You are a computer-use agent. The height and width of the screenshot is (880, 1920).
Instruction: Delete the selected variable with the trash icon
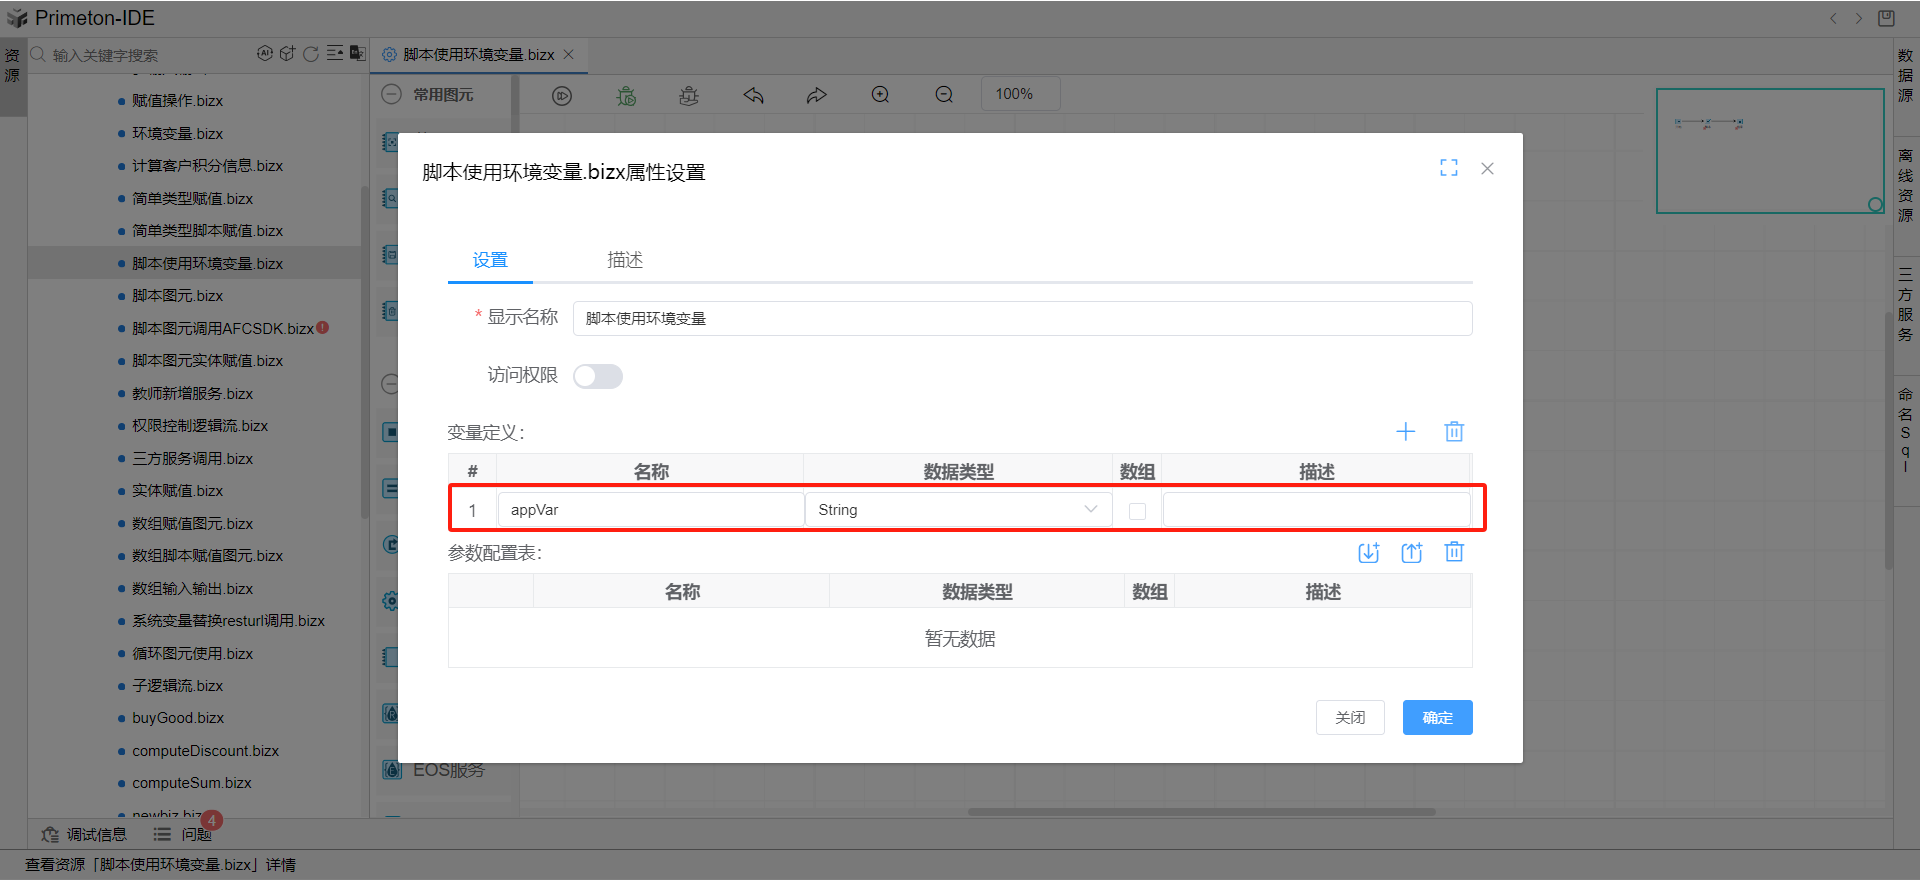coord(1454,431)
